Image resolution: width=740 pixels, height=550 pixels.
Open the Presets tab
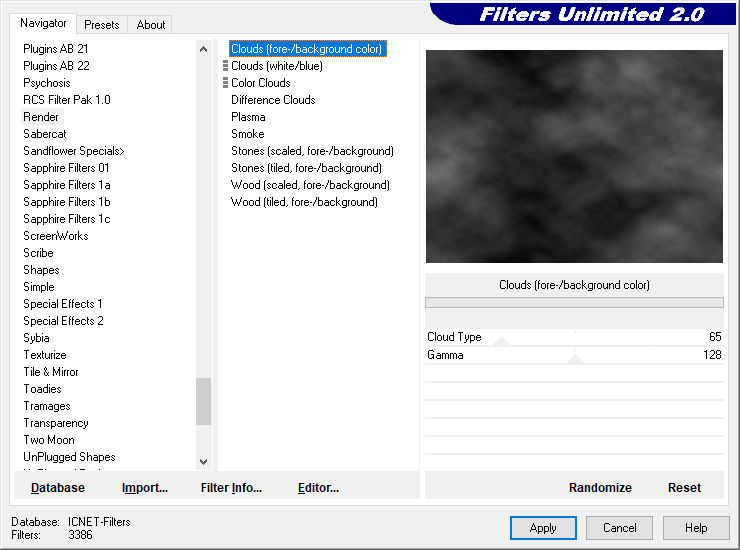(x=101, y=25)
